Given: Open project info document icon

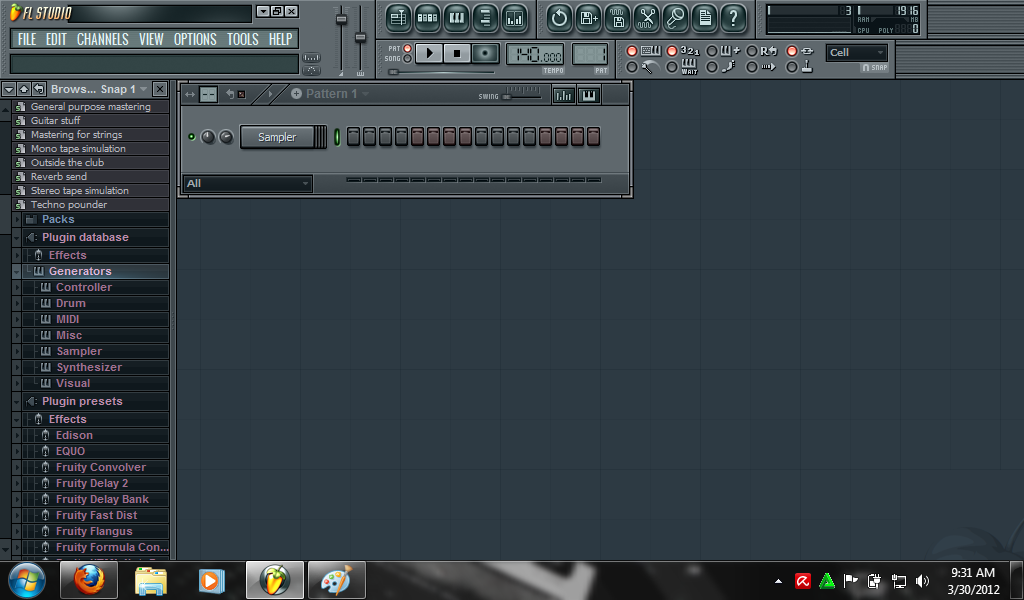Looking at the screenshot, I should [x=705, y=18].
